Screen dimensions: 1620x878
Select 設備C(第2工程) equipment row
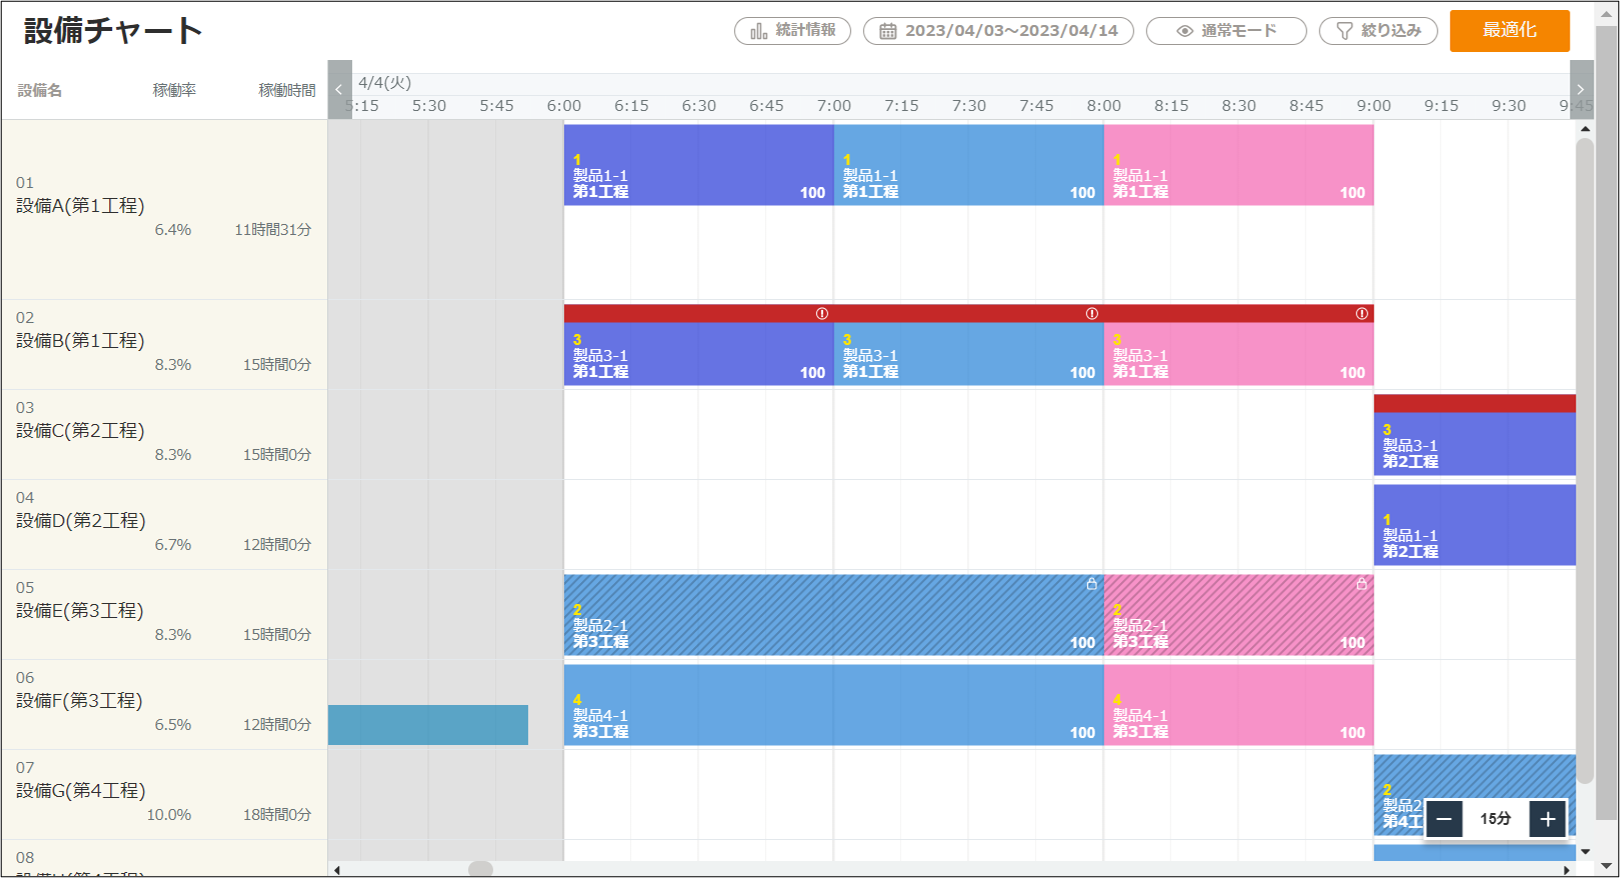pos(164,435)
